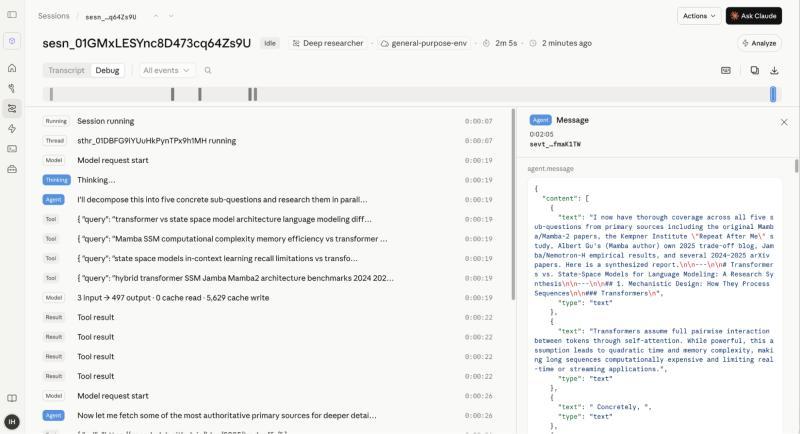
Task: Click the blue timeline marker at end
Action: tap(773, 94)
